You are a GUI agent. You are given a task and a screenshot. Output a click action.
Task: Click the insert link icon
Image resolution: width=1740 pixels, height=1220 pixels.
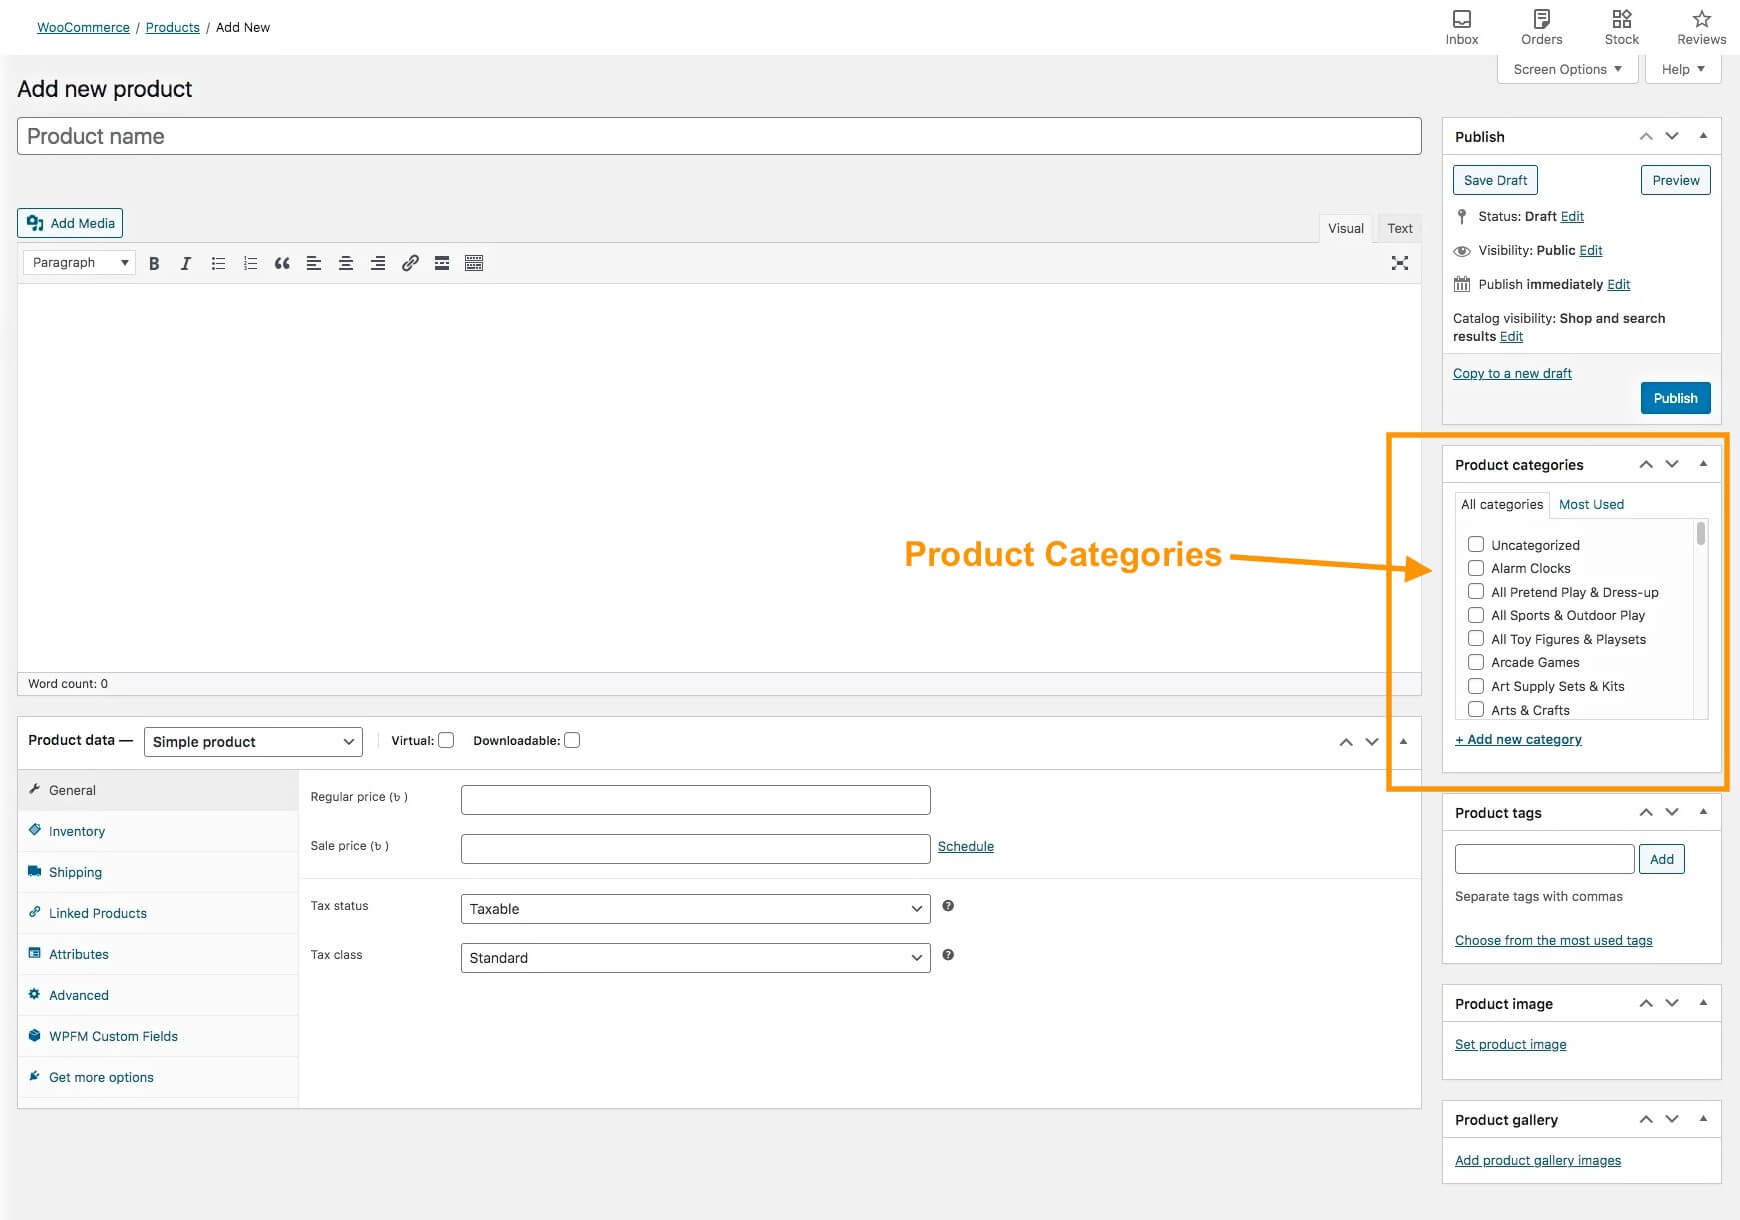tap(410, 263)
